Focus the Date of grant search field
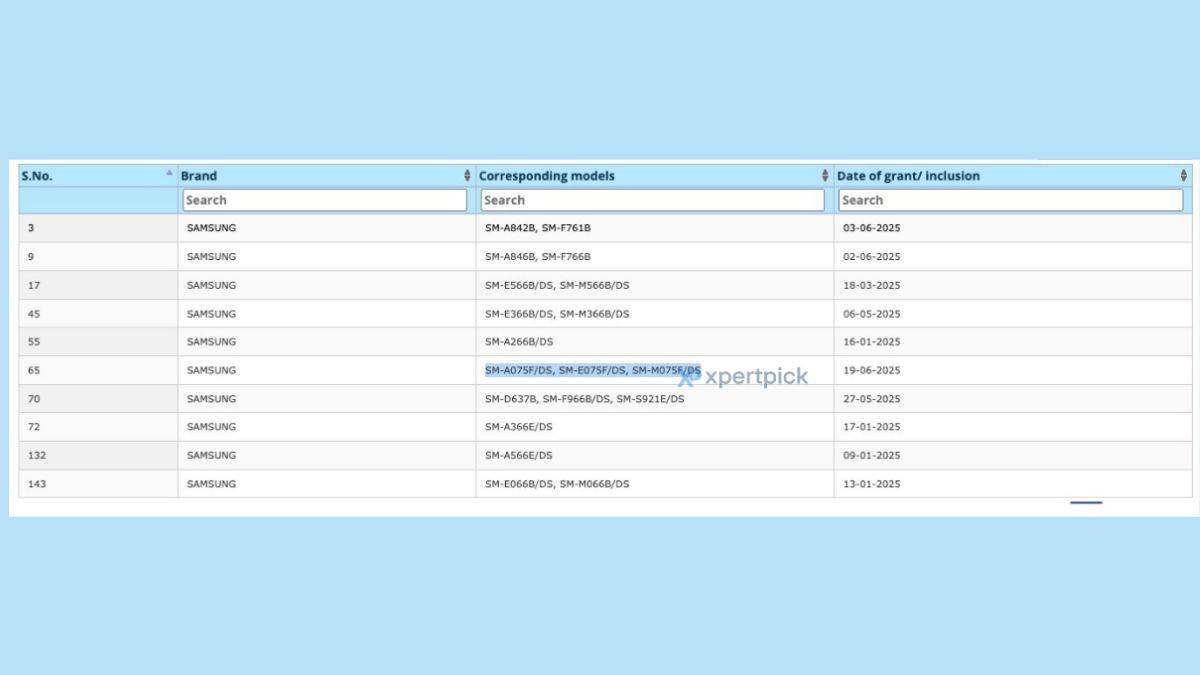This screenshot has height=675, width=1200. click(1010, 200)
